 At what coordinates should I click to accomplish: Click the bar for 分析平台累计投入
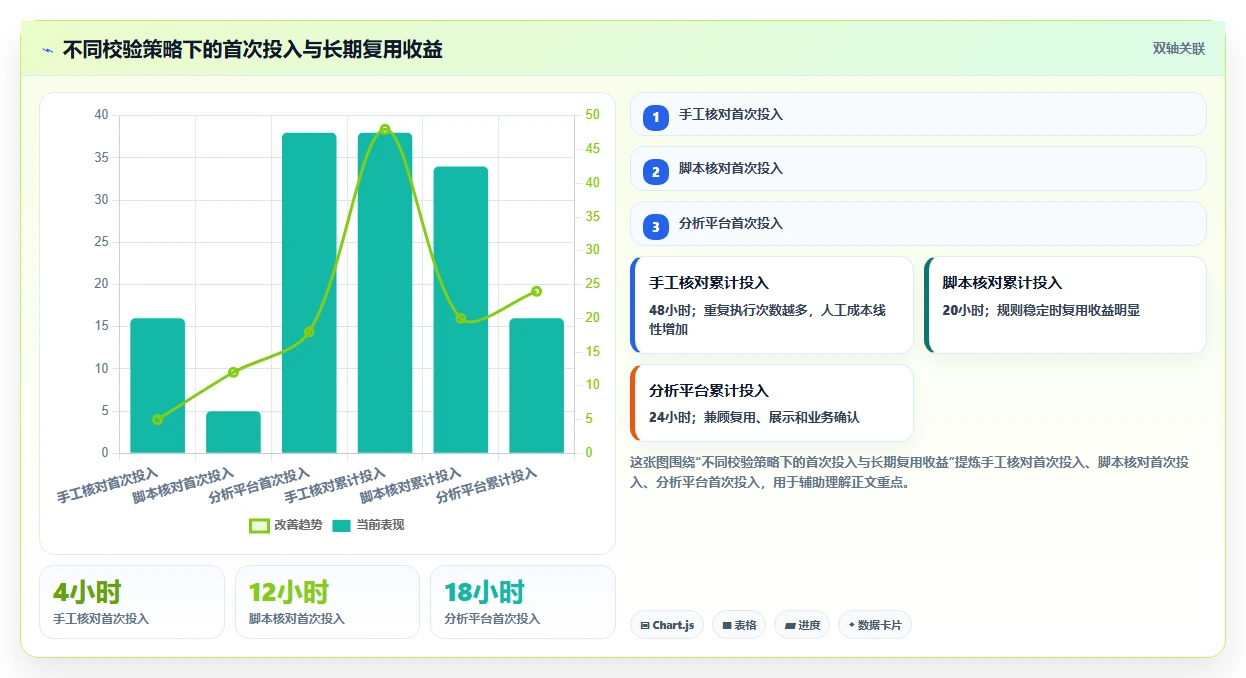pyautogui.click(x=537, y=386)
